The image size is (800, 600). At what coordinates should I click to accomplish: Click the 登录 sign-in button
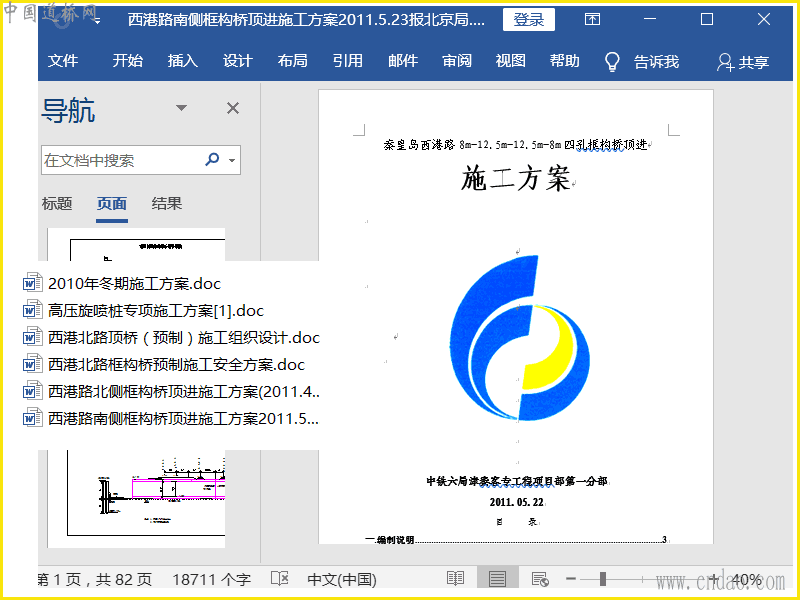click(x=529, y=19)
